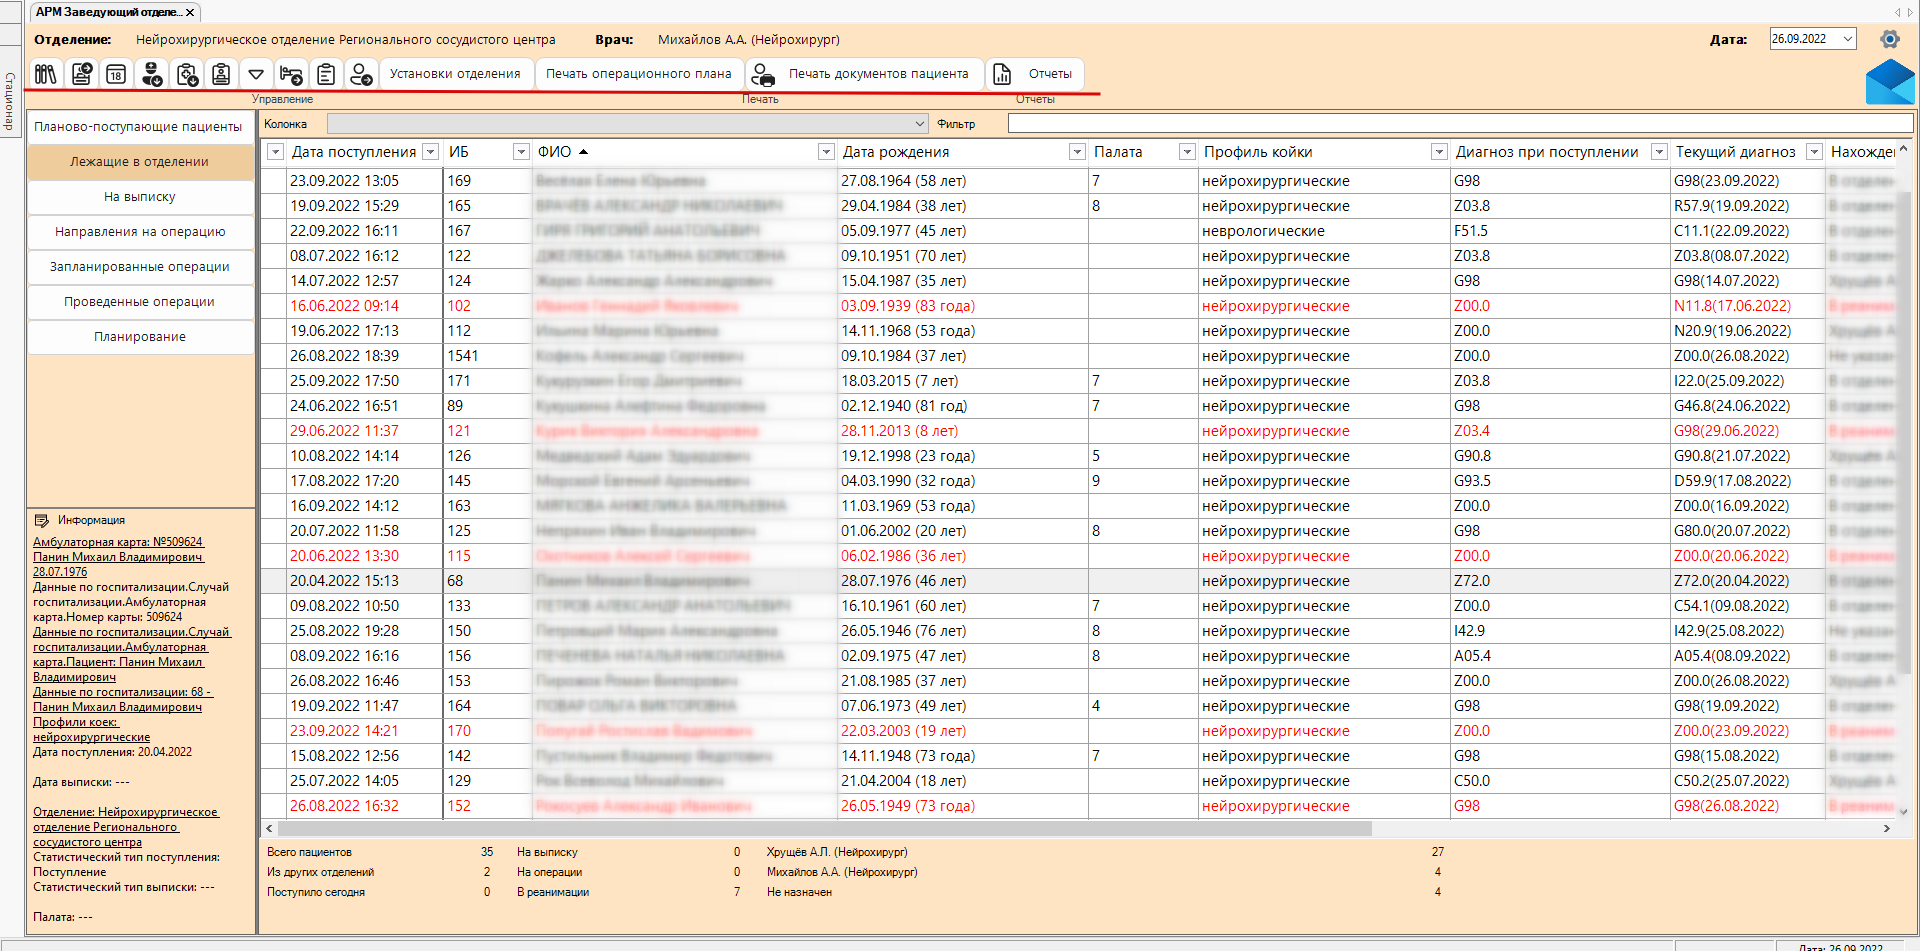Click the table horizontal scroll right arrow
The image size is (1920, 951).
(x=1887, y=828)
